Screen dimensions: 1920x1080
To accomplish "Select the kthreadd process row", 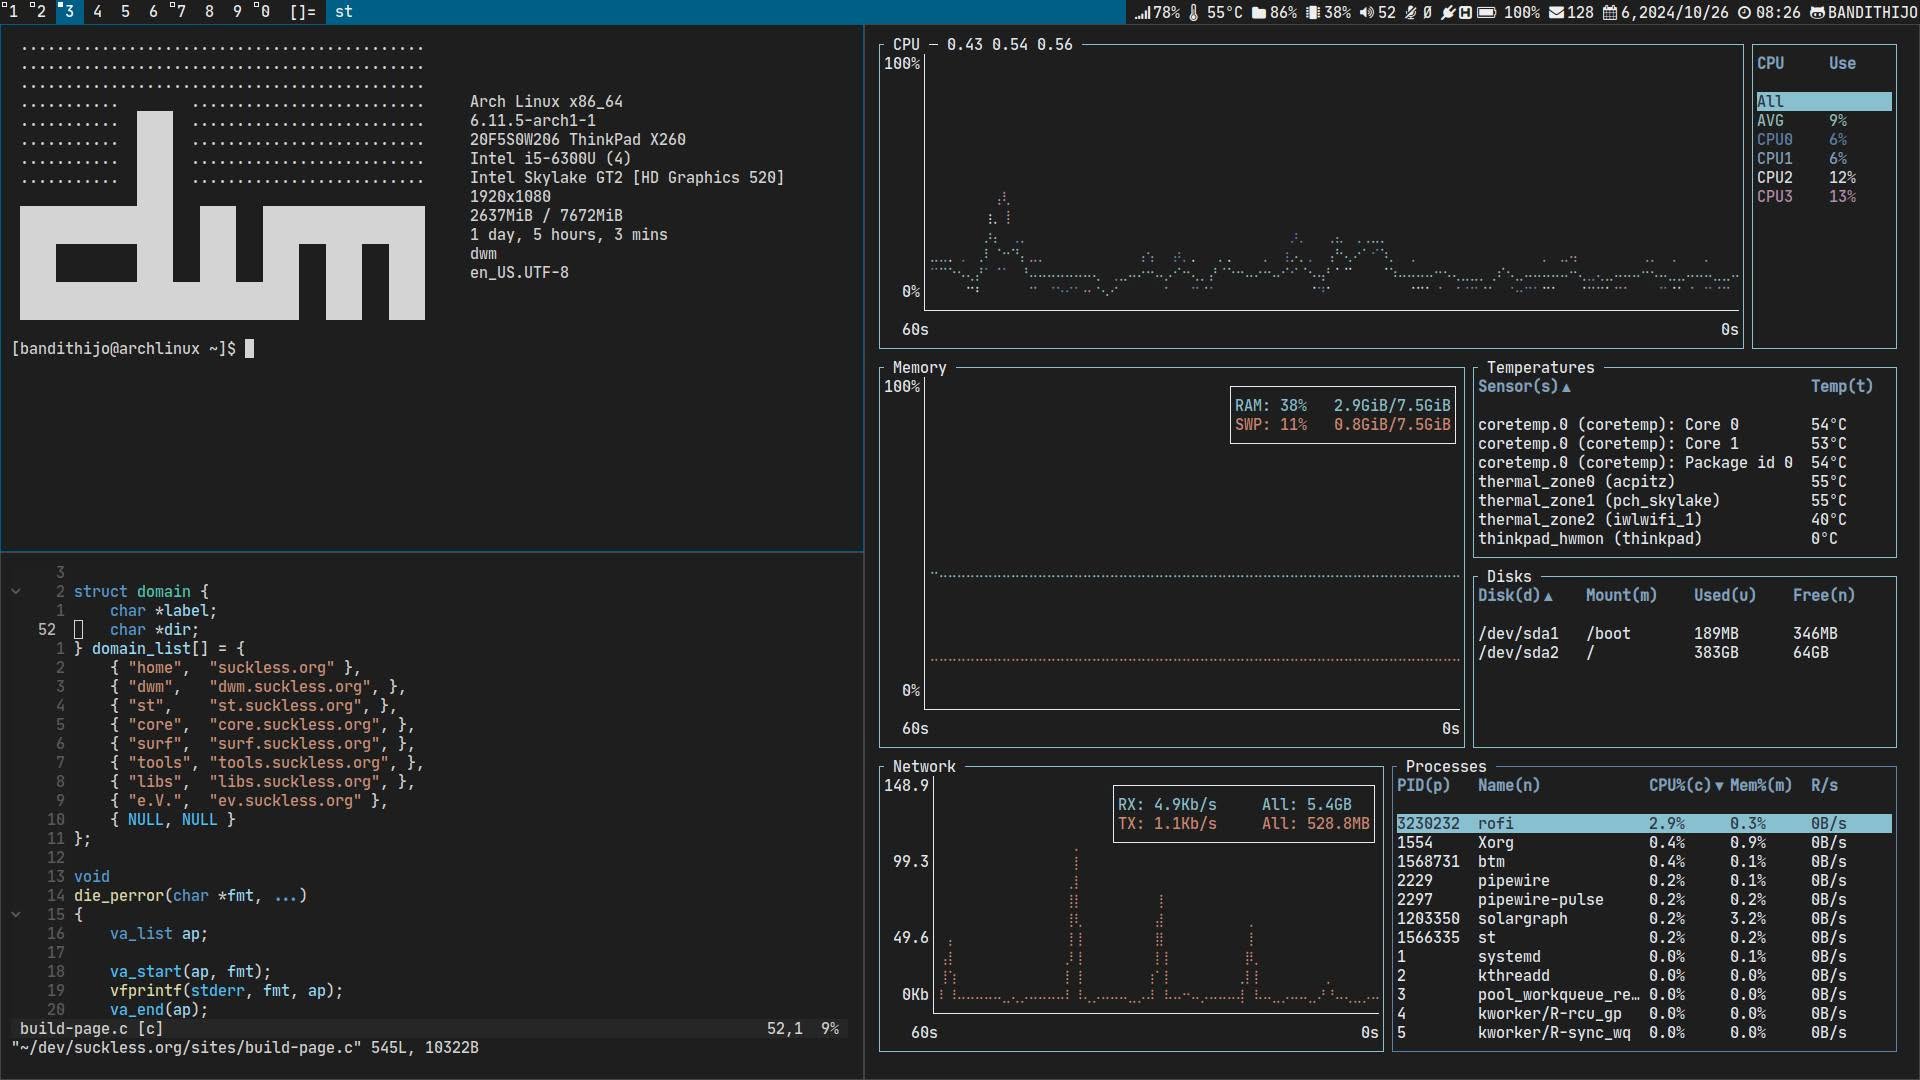I will [x=1644, y=976].
